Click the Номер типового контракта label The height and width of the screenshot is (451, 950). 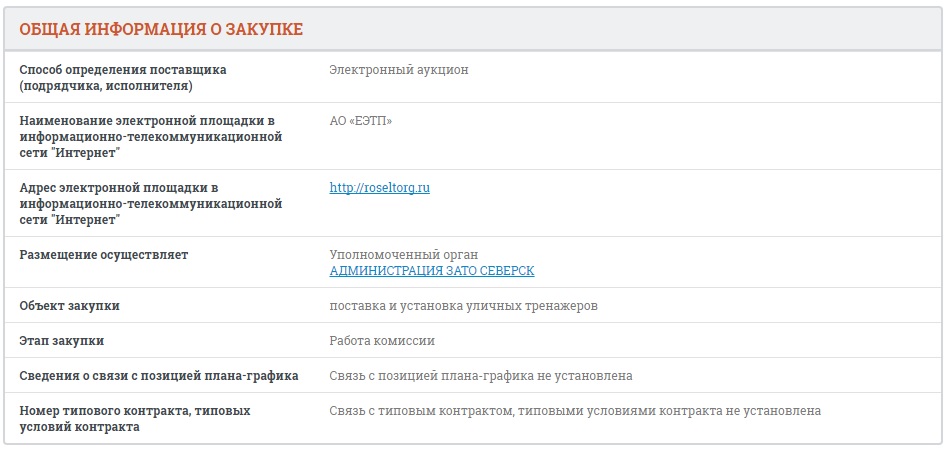pyautogui.click(x=135, y=411)
